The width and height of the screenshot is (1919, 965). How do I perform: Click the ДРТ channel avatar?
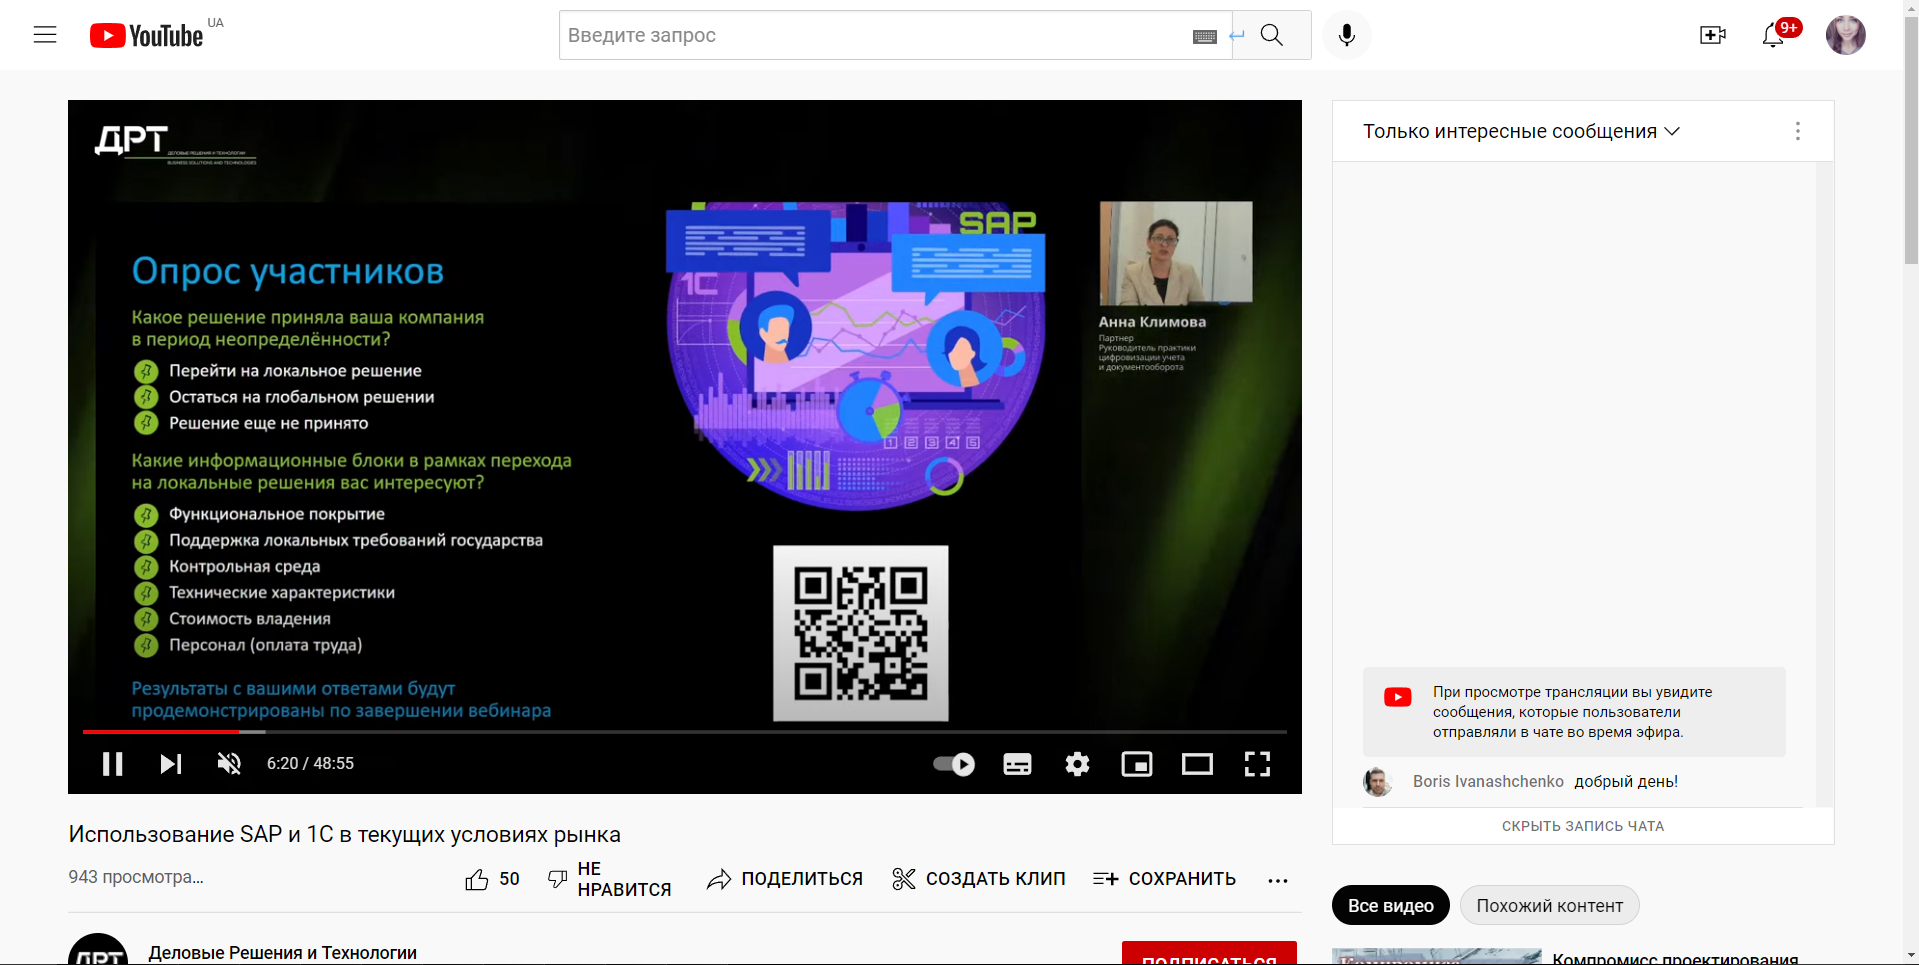tap(98, 950)
